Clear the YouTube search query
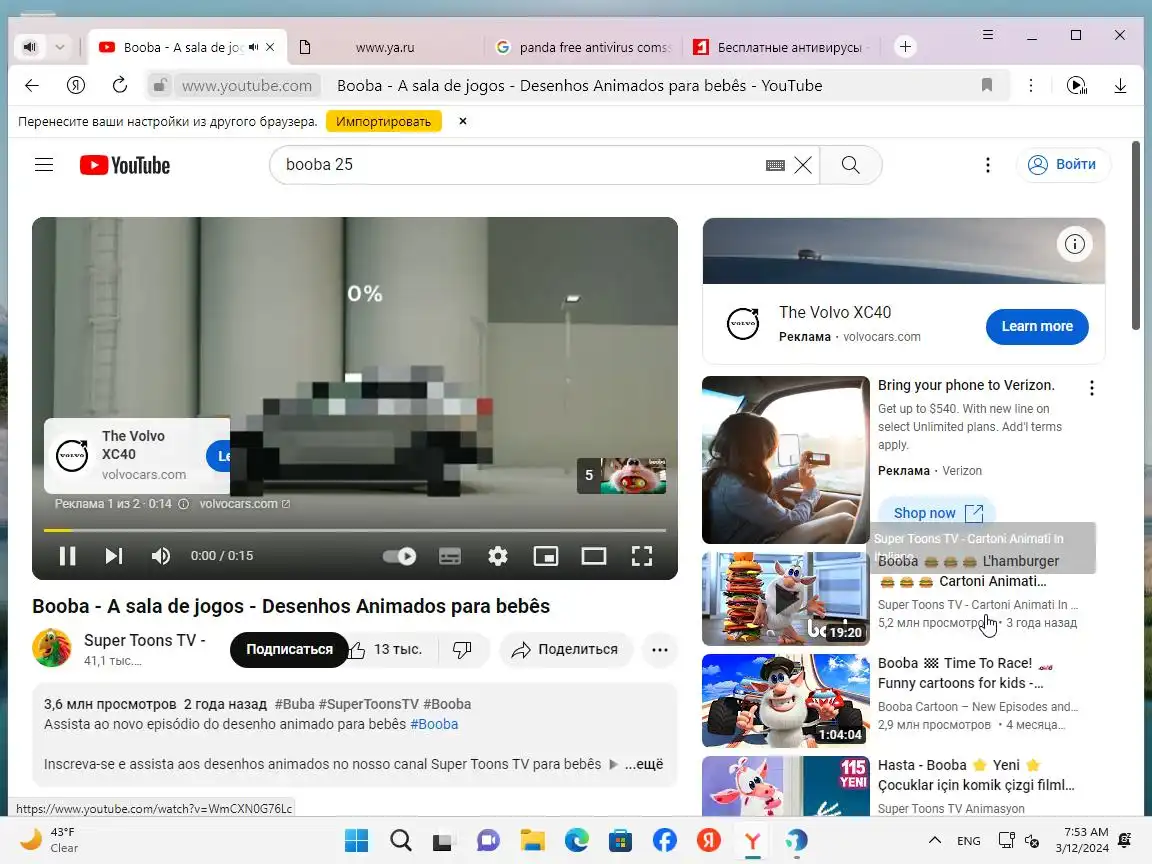The image size is (1152, 864). [x=803, y=165]
